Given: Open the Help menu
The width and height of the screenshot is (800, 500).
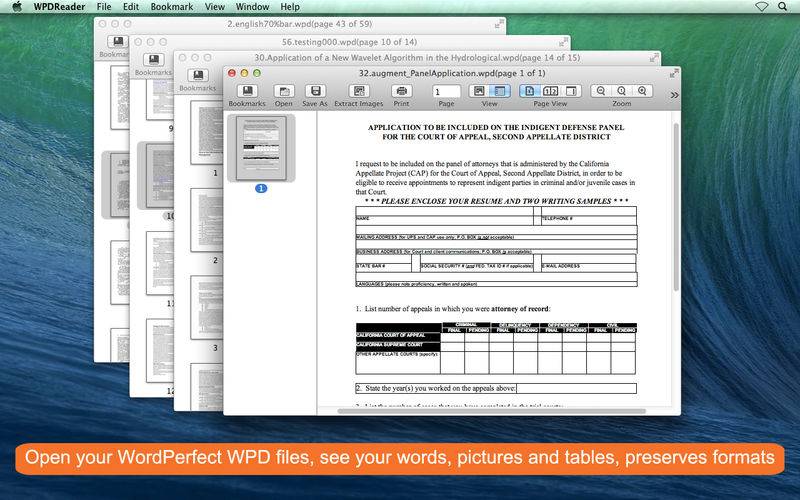Looking at the screenshot, I should 290,7.
